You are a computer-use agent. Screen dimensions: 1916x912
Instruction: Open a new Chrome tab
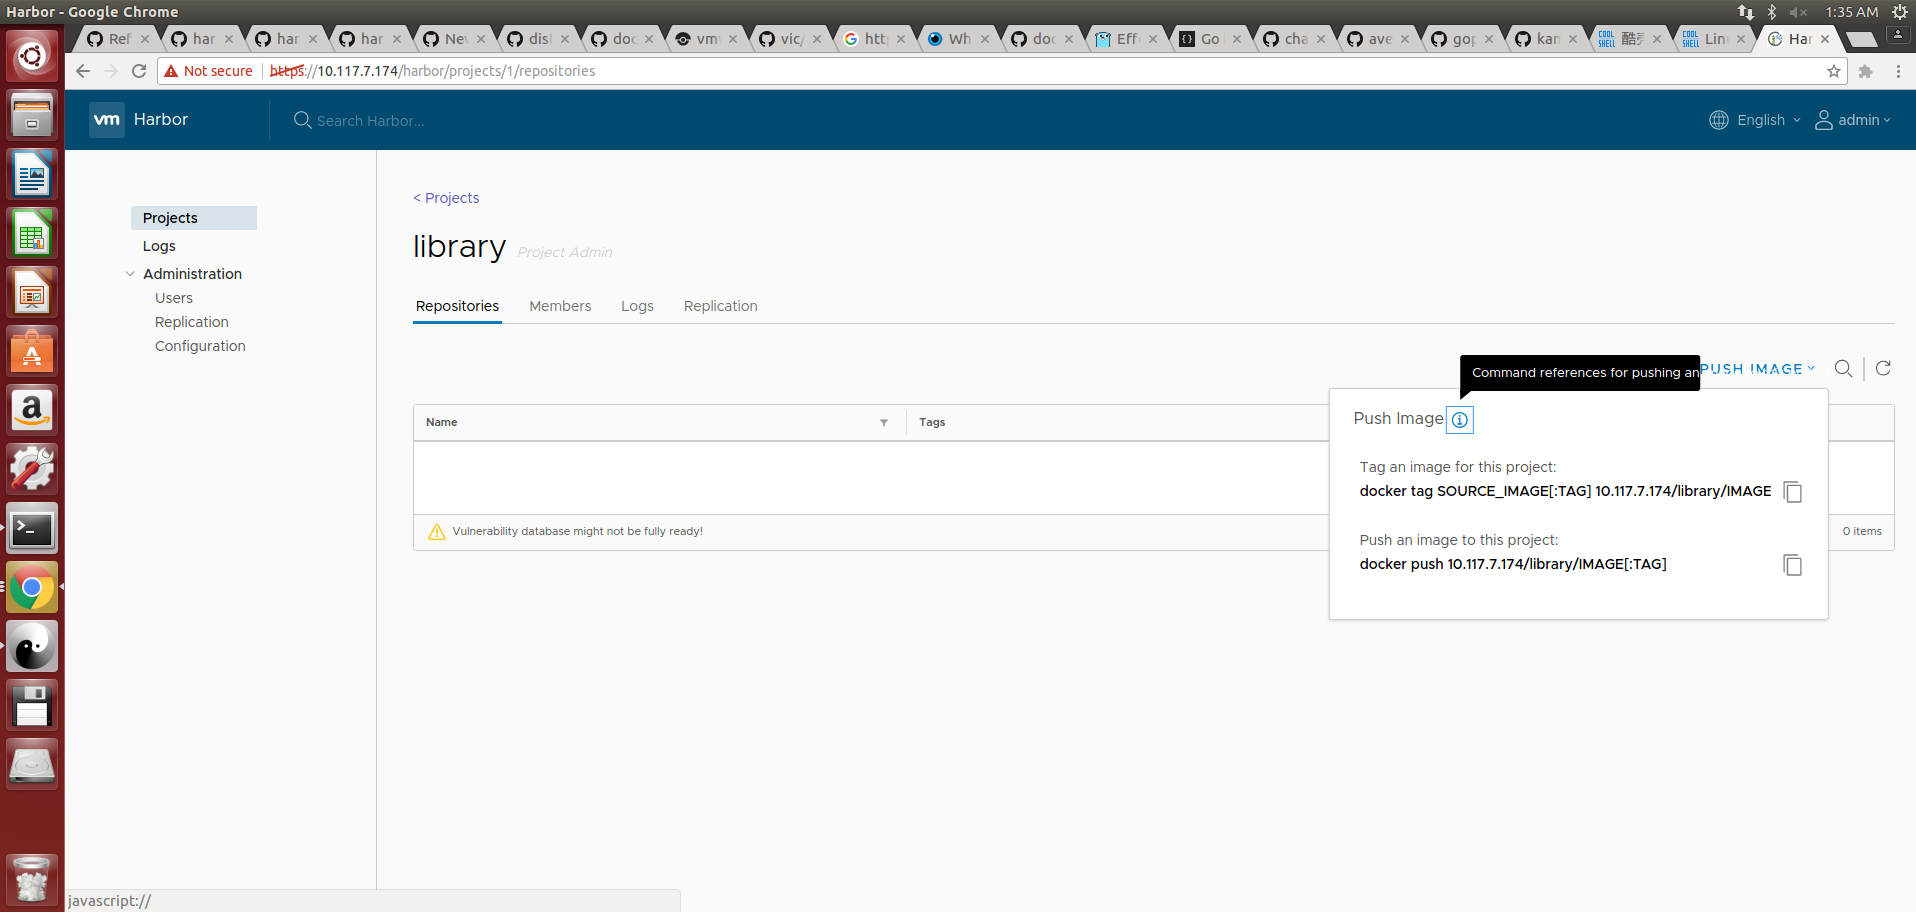[x=1861, y=39]
